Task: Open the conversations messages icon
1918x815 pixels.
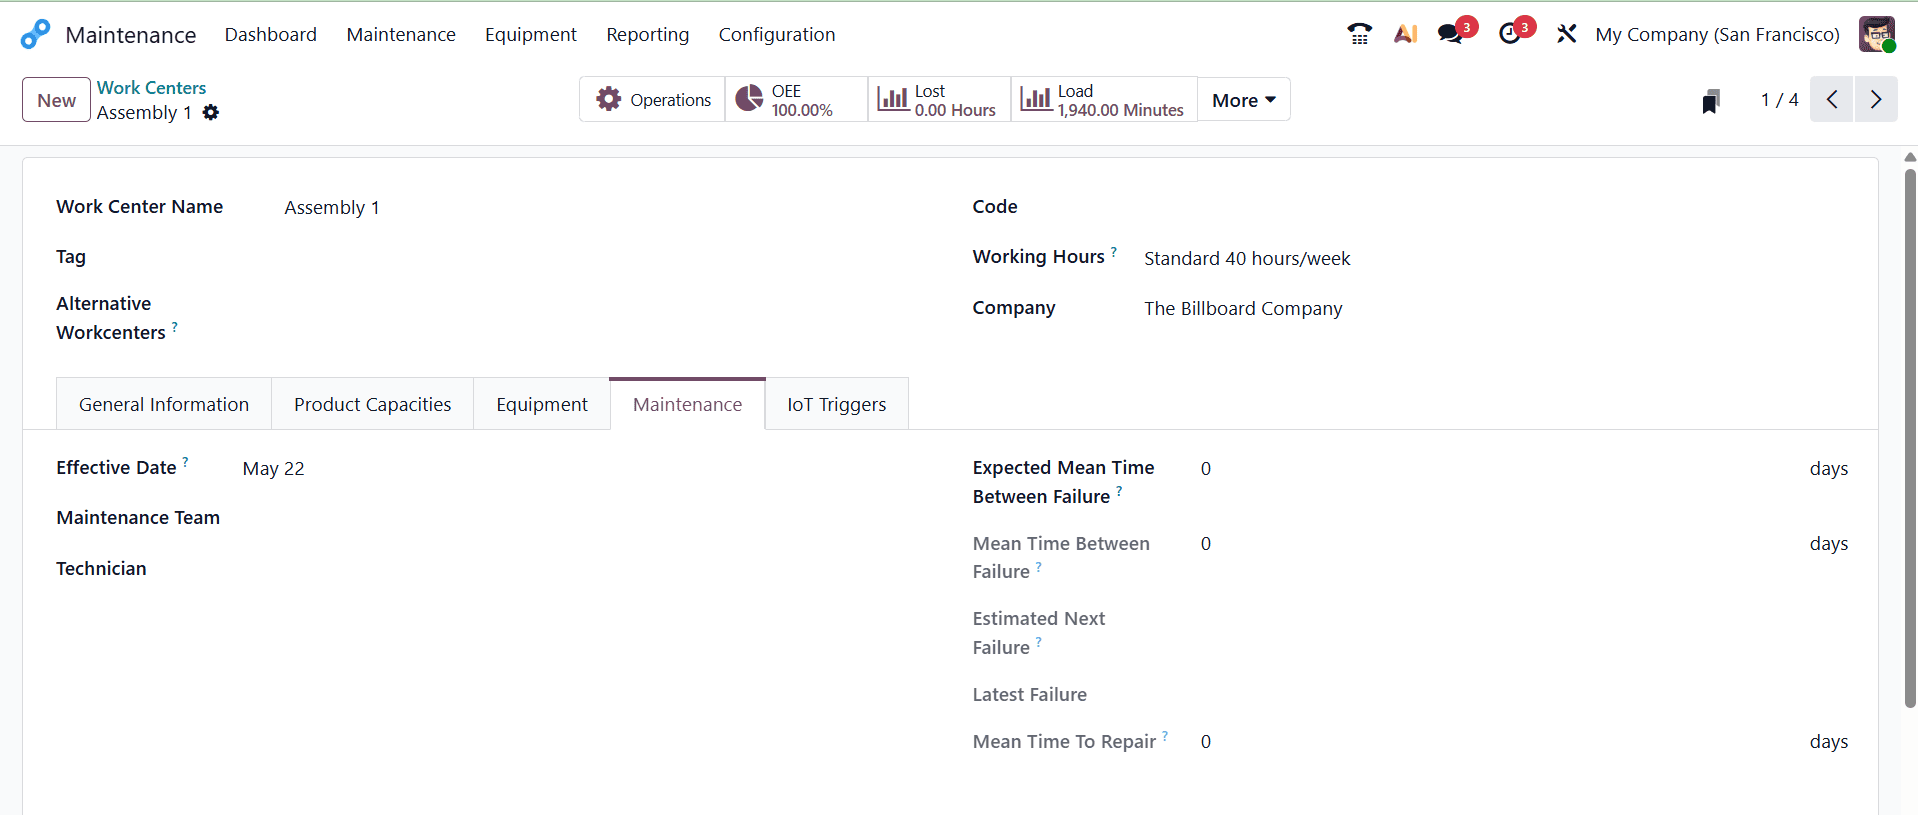Action: [x=1451, y=34]
